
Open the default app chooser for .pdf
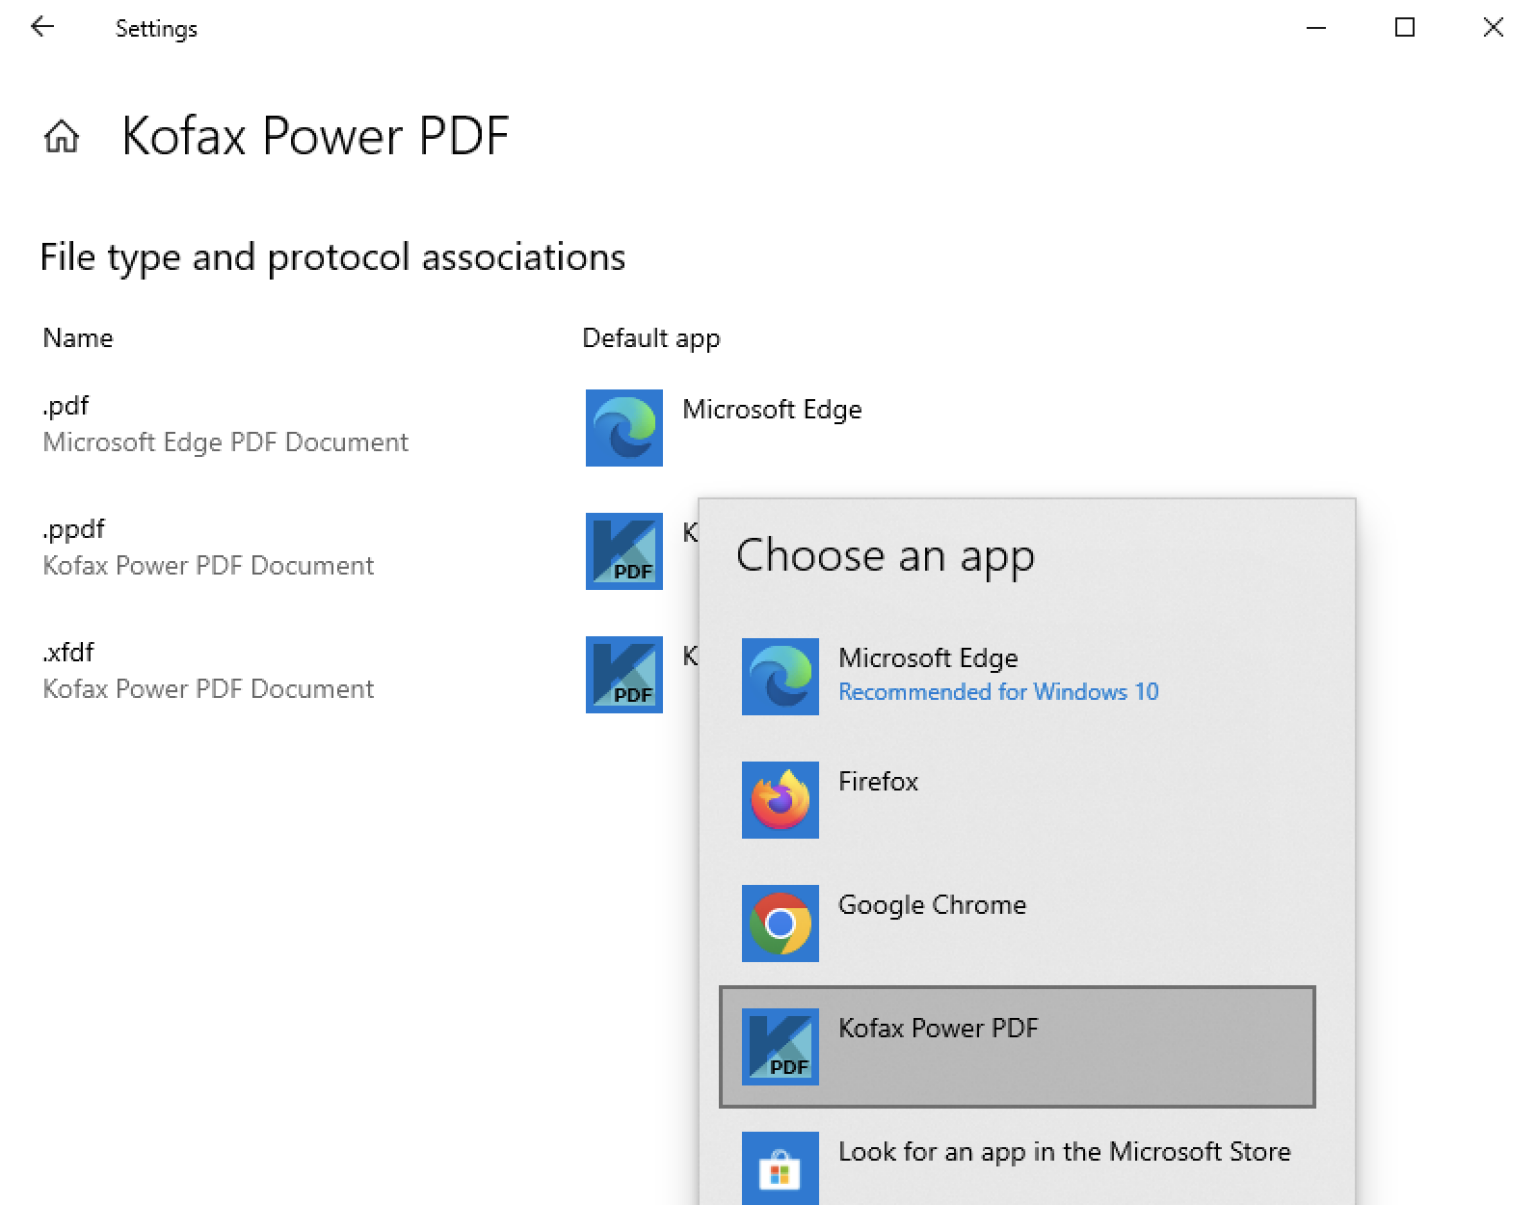coord(720,428)
